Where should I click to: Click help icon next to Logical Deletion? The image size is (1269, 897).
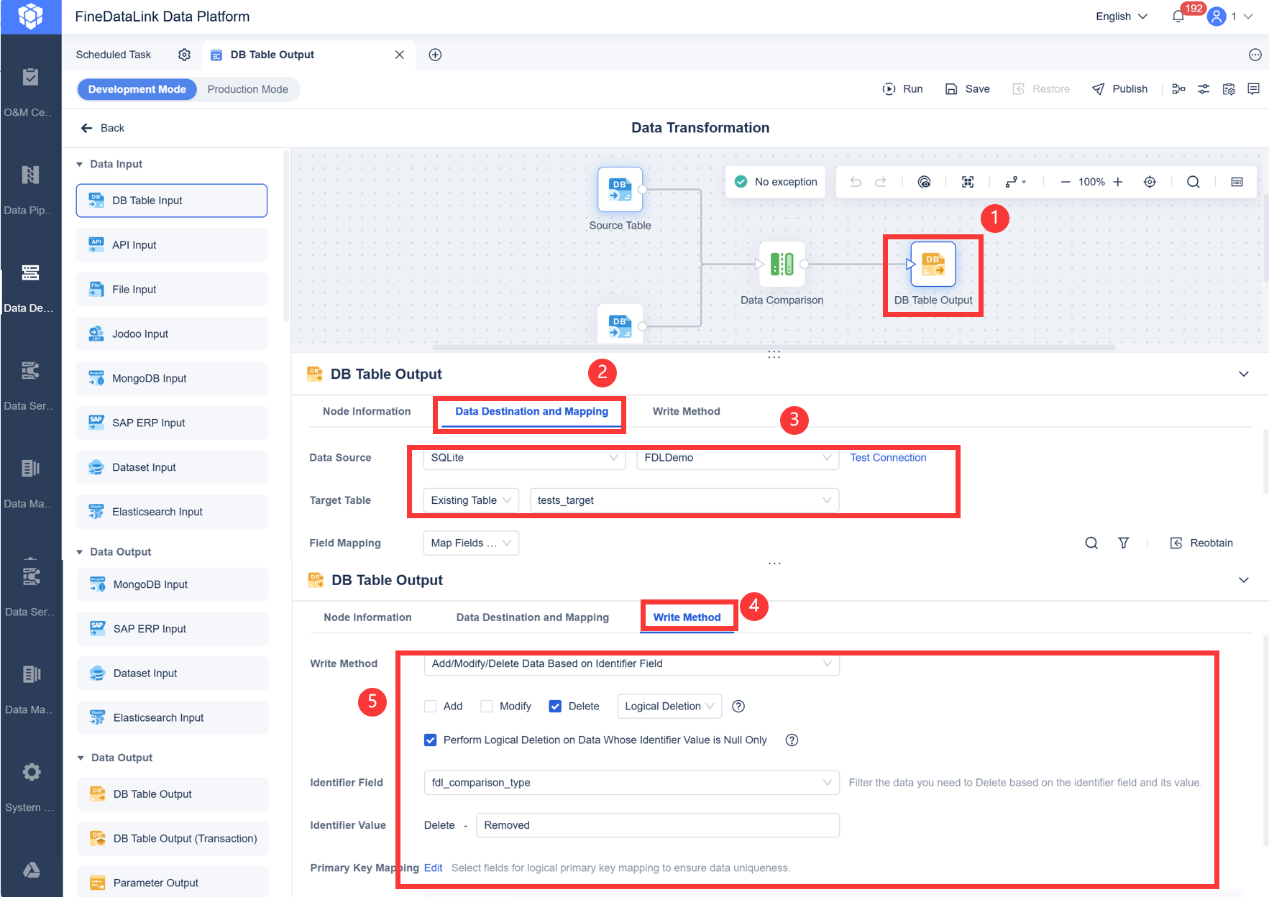tap(739, 706)
